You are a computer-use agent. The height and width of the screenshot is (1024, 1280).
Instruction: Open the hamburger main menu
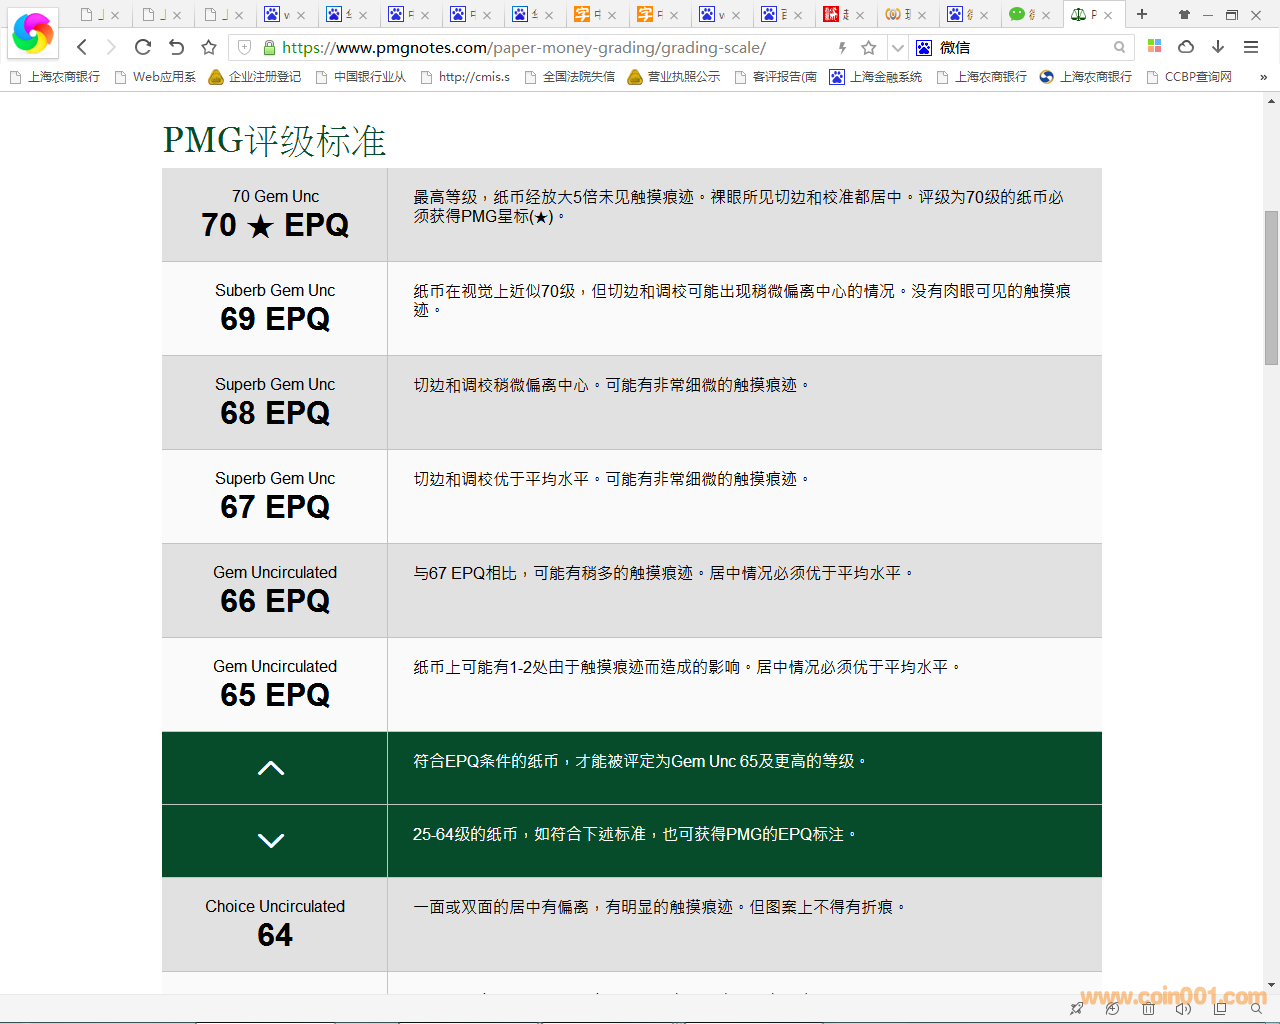[1251, 47]
